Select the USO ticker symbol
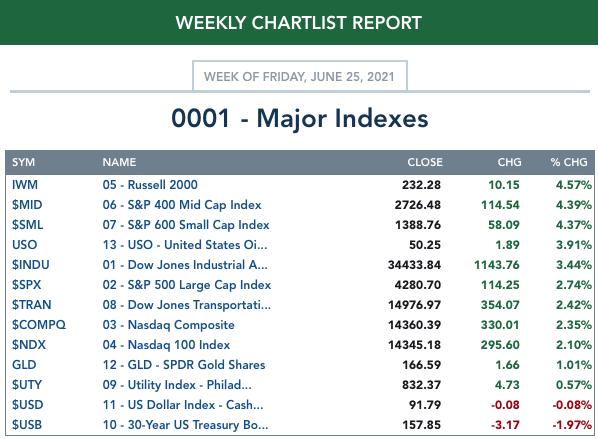This screenshot has width=598, height=439. [x=24, y=244]
